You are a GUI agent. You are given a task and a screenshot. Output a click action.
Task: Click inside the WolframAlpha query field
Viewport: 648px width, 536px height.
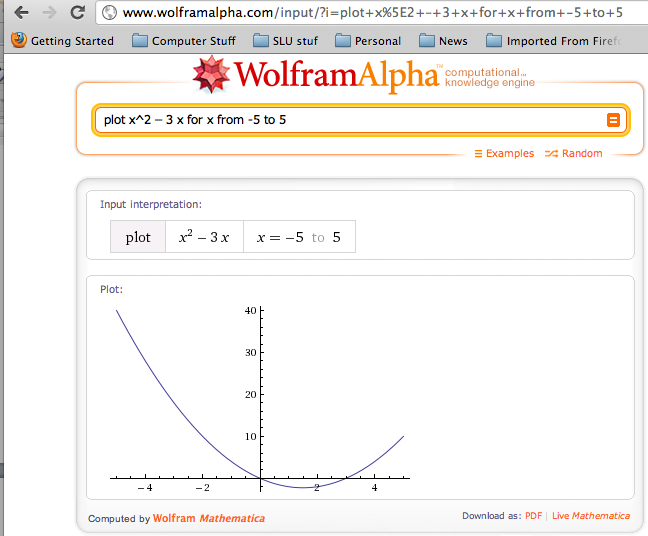350,120
